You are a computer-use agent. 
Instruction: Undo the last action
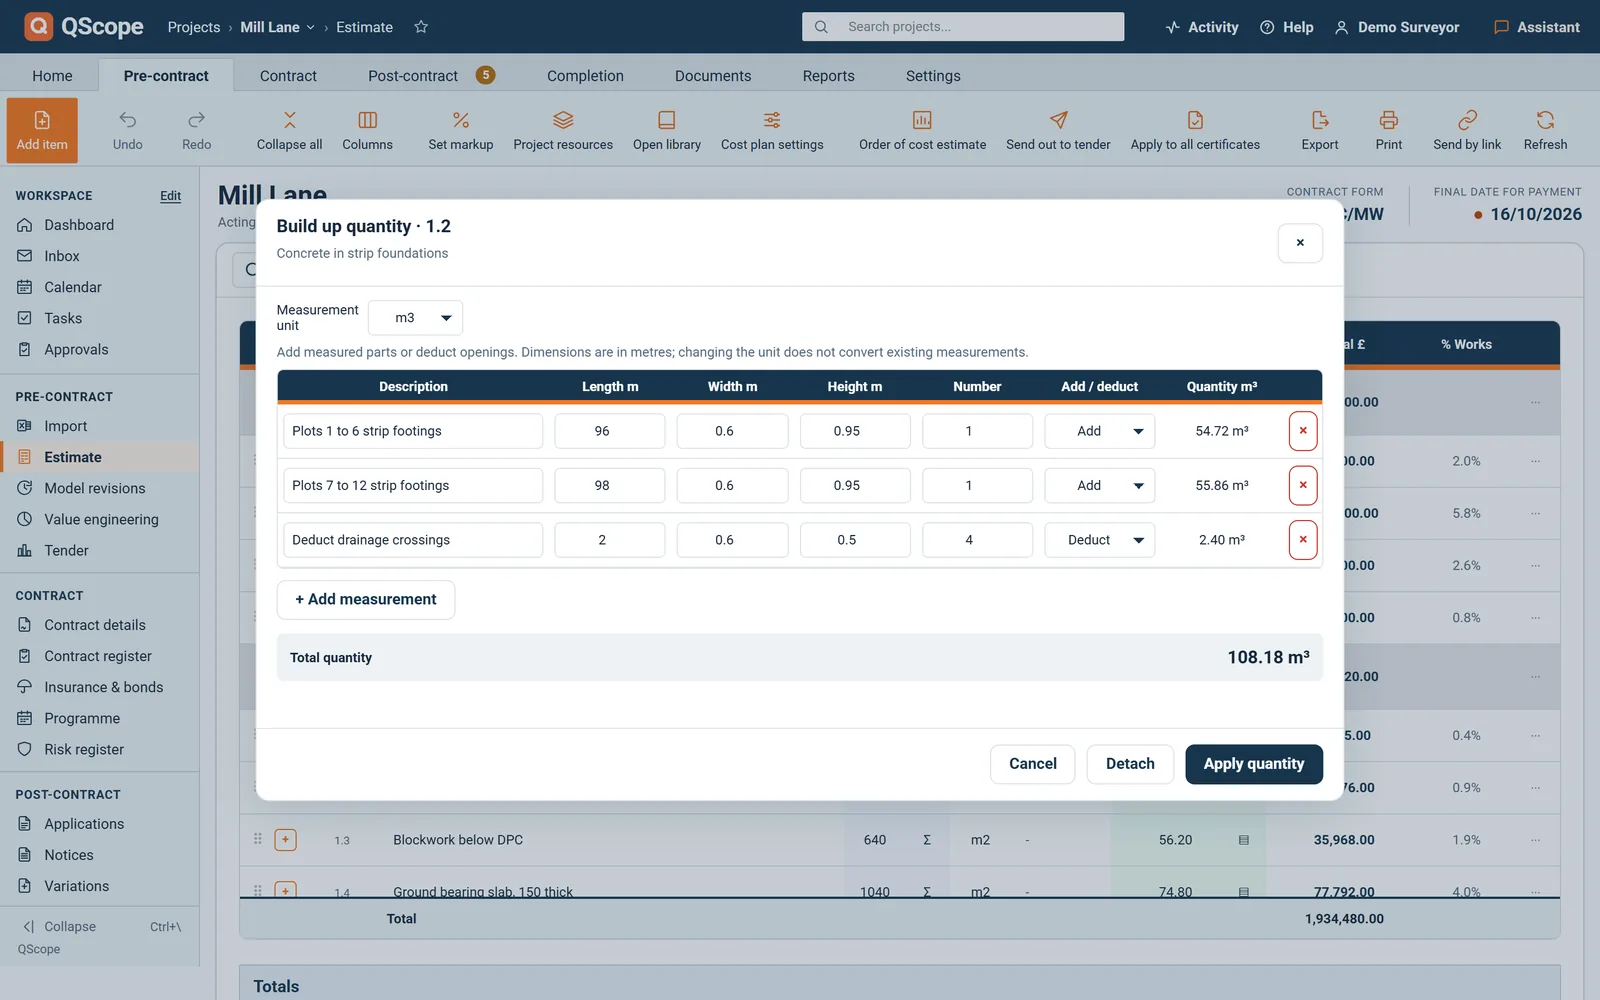(x=128, y=130)
